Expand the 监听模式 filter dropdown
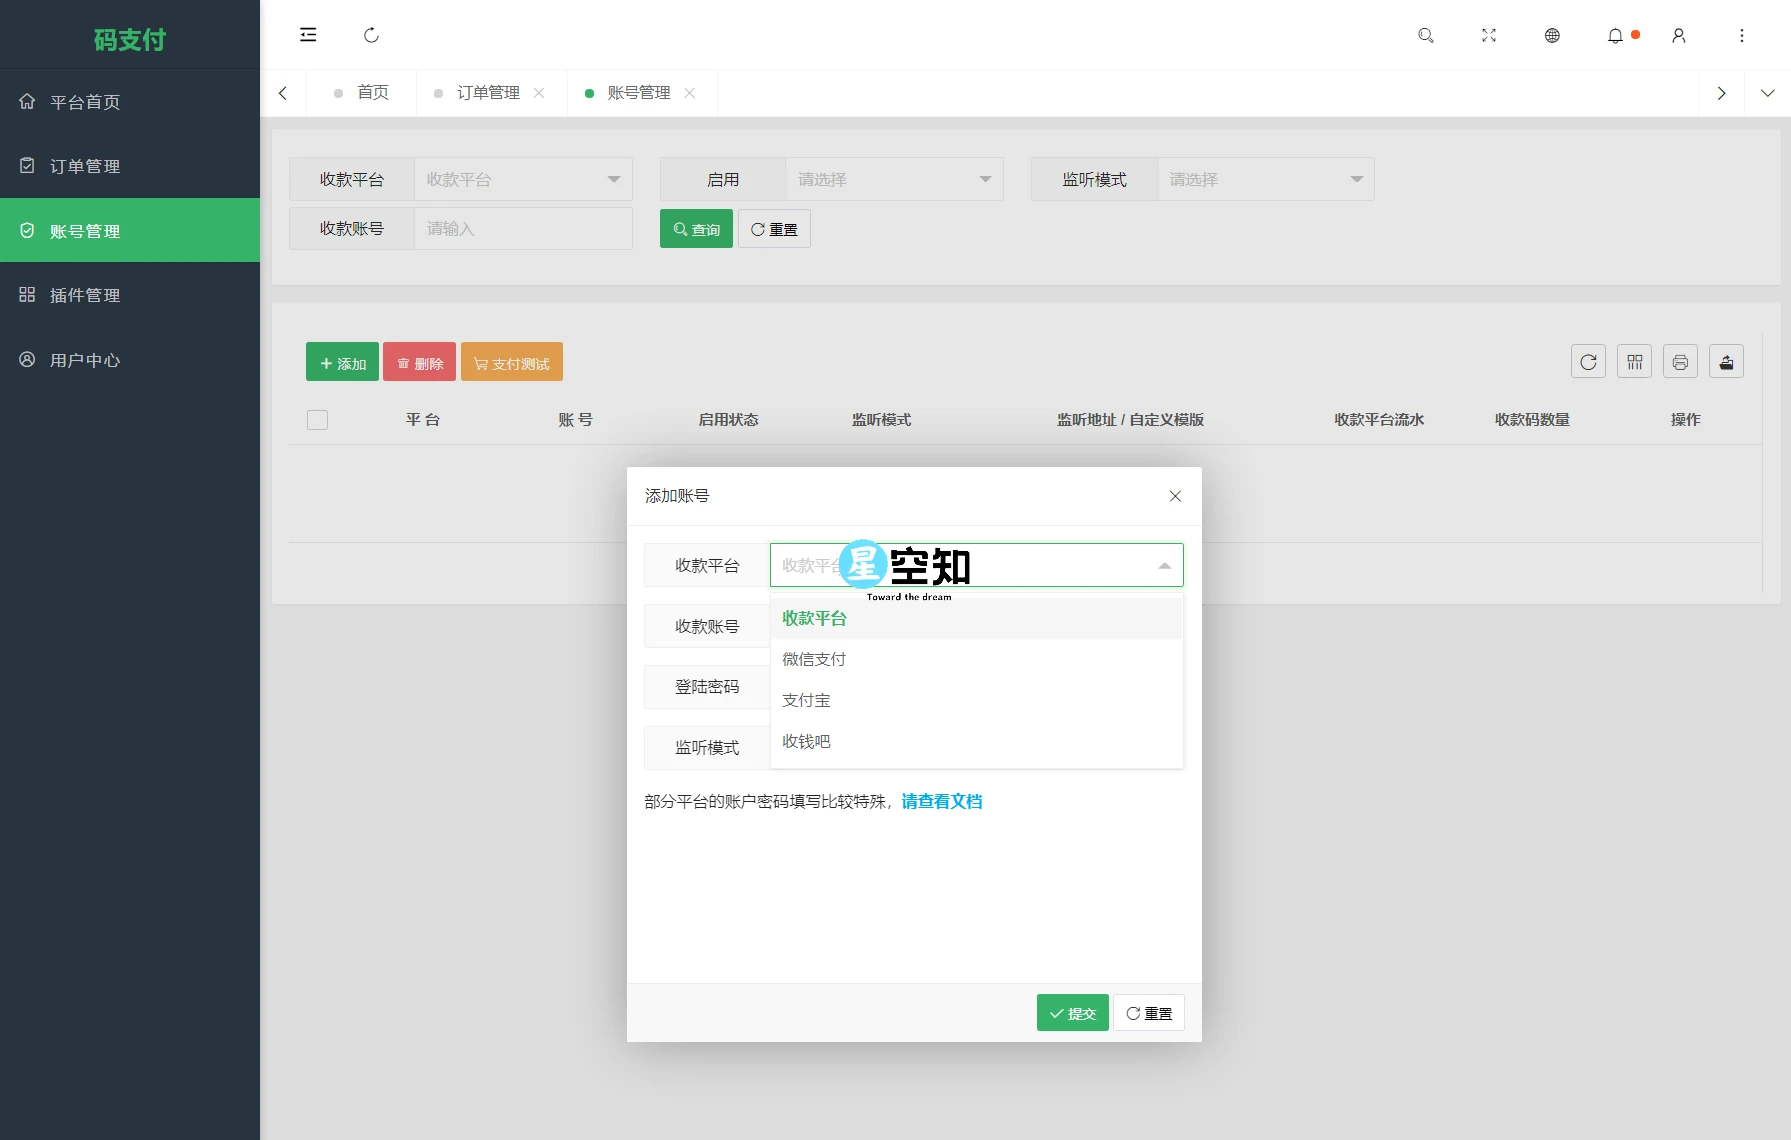Viewport: 1791px width, 1140px height. point(1265,179)
